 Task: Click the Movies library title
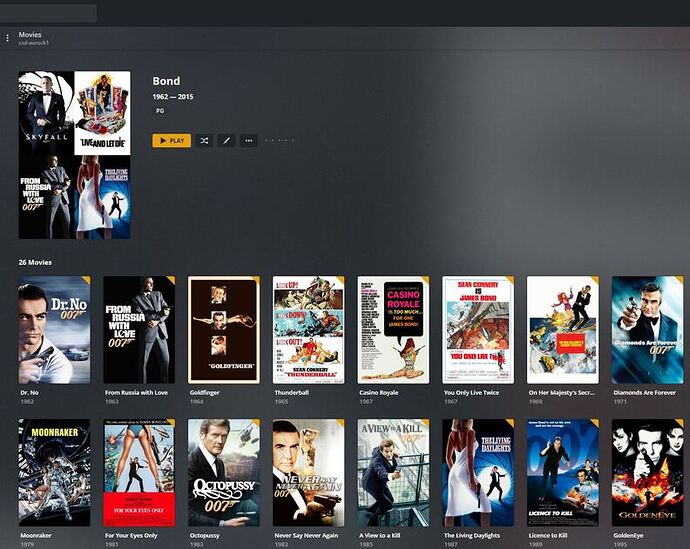[x=30, y=35]
